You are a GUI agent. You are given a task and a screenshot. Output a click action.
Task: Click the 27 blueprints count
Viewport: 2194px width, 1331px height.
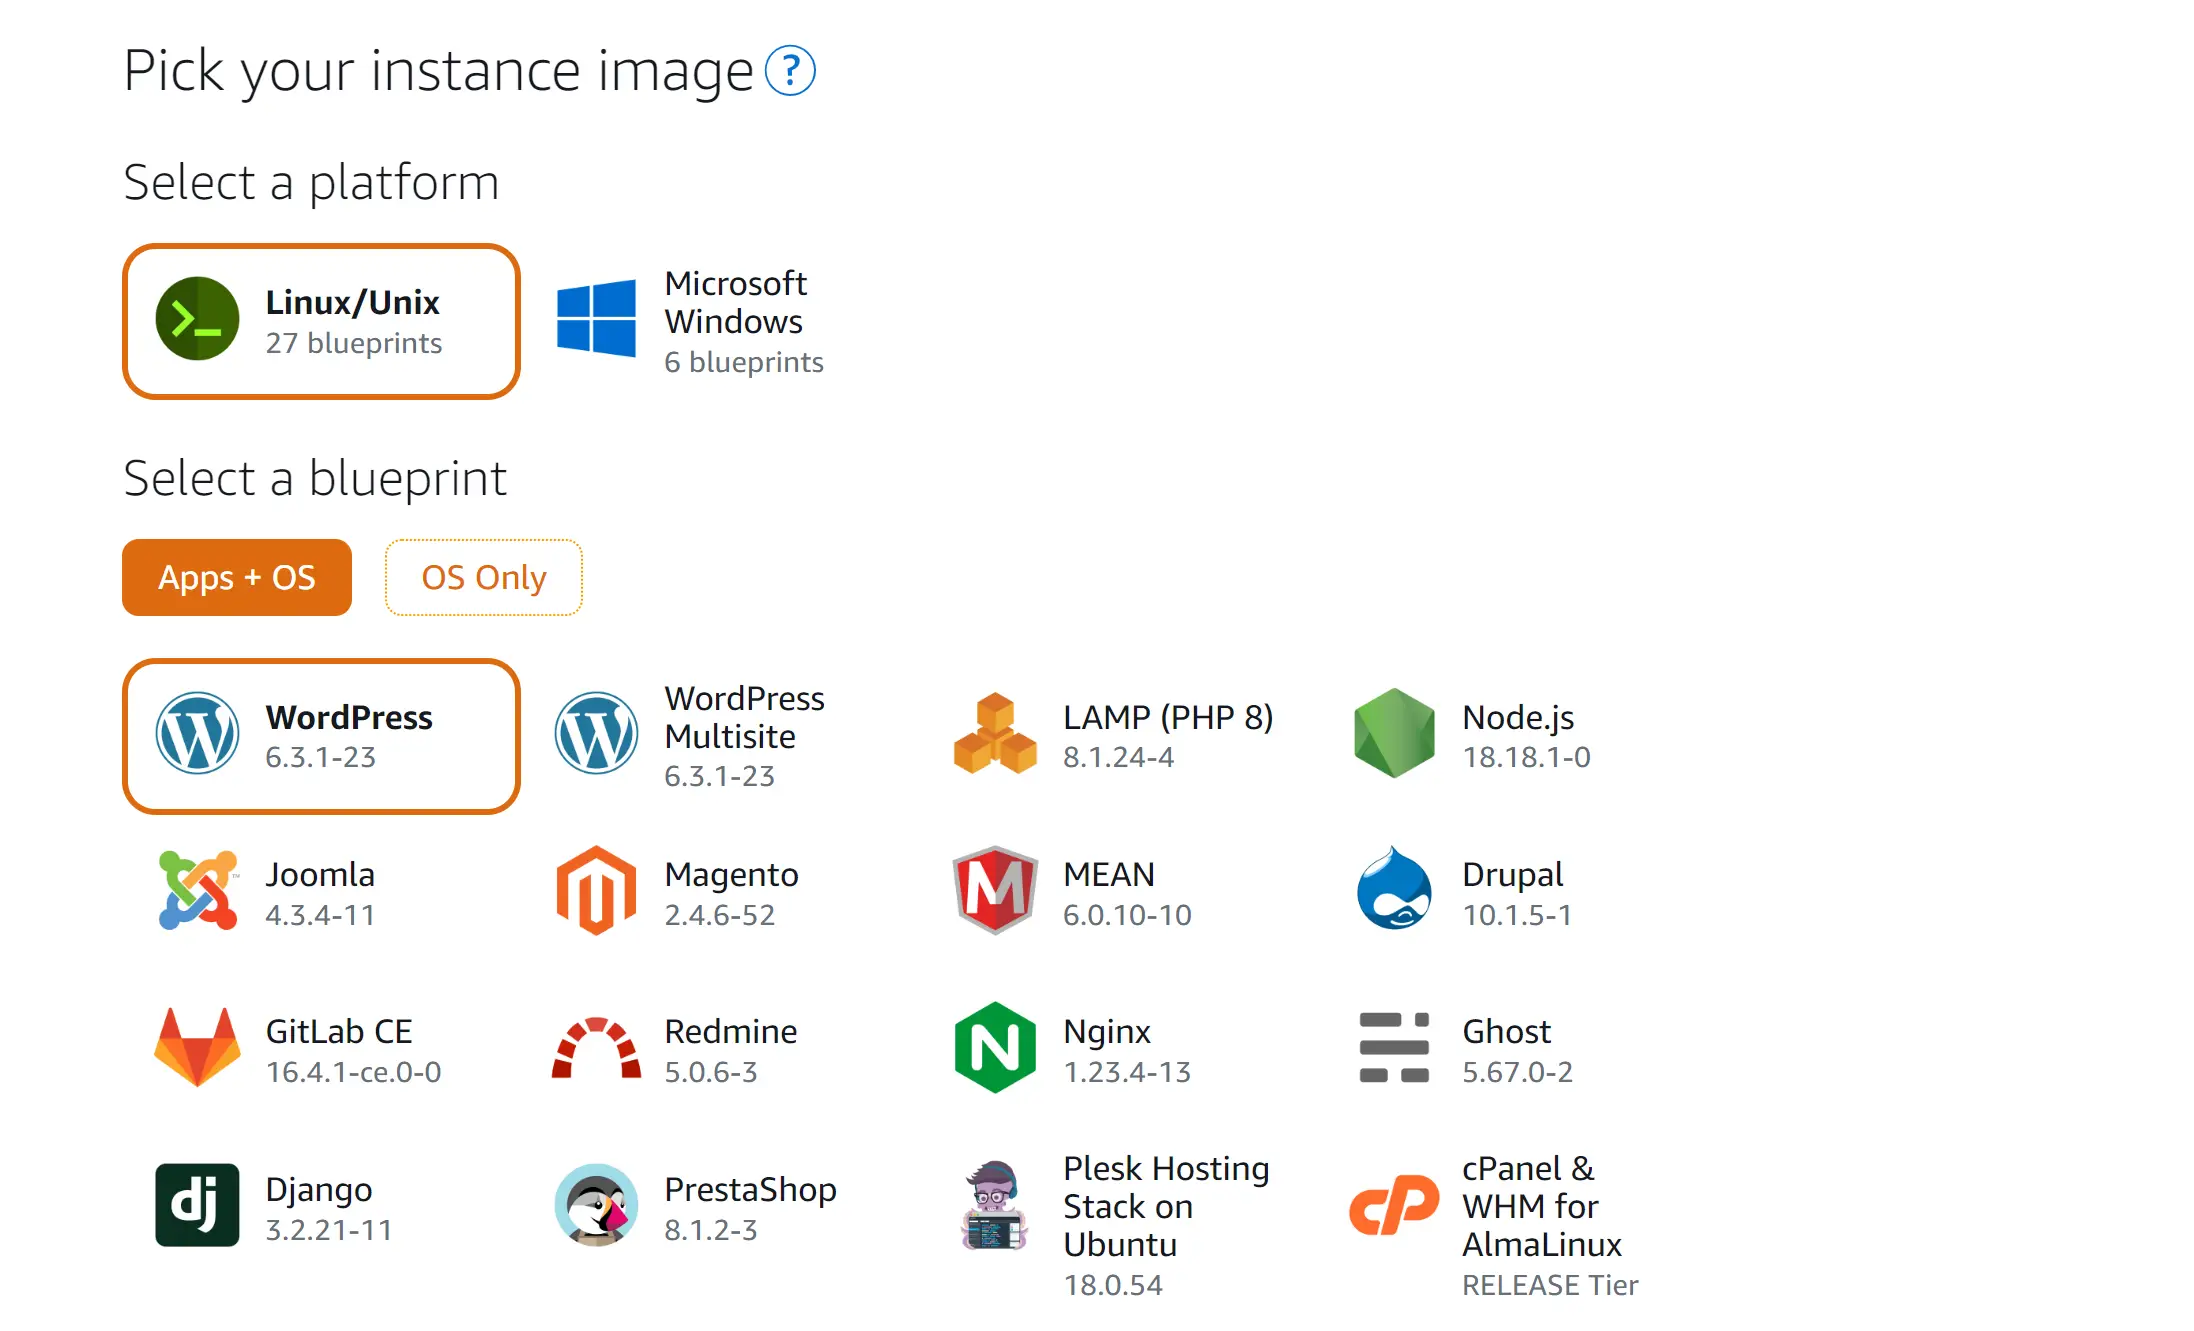(x=354, y=343)
